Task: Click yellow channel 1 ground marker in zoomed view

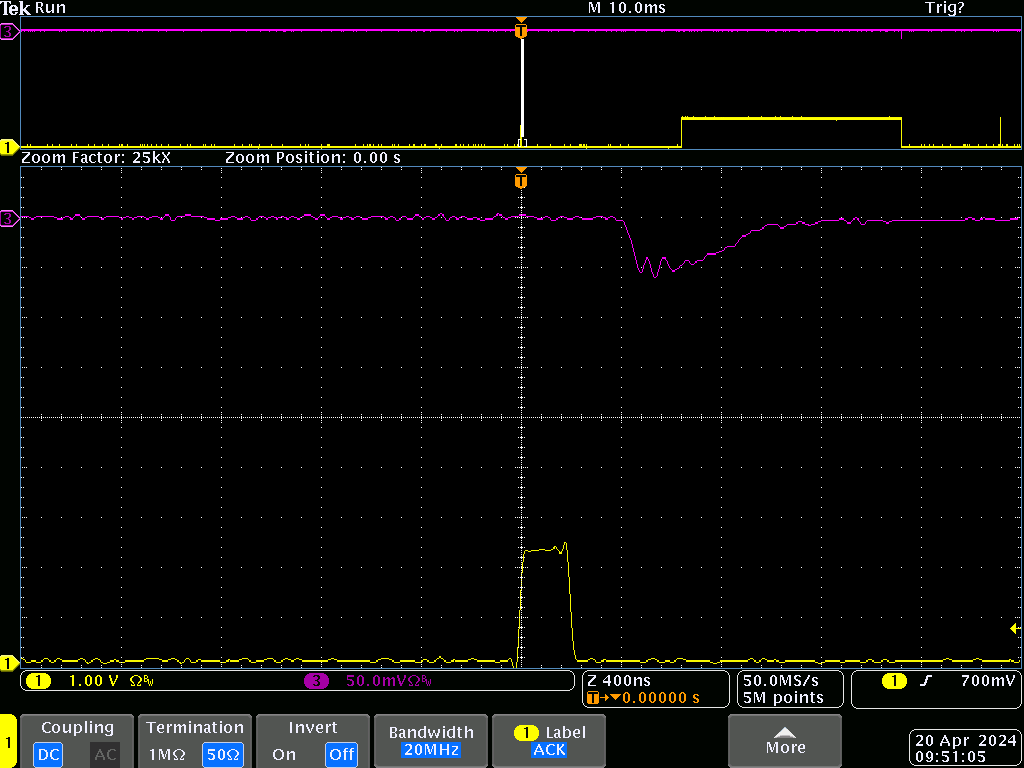Action: (9, 662)
